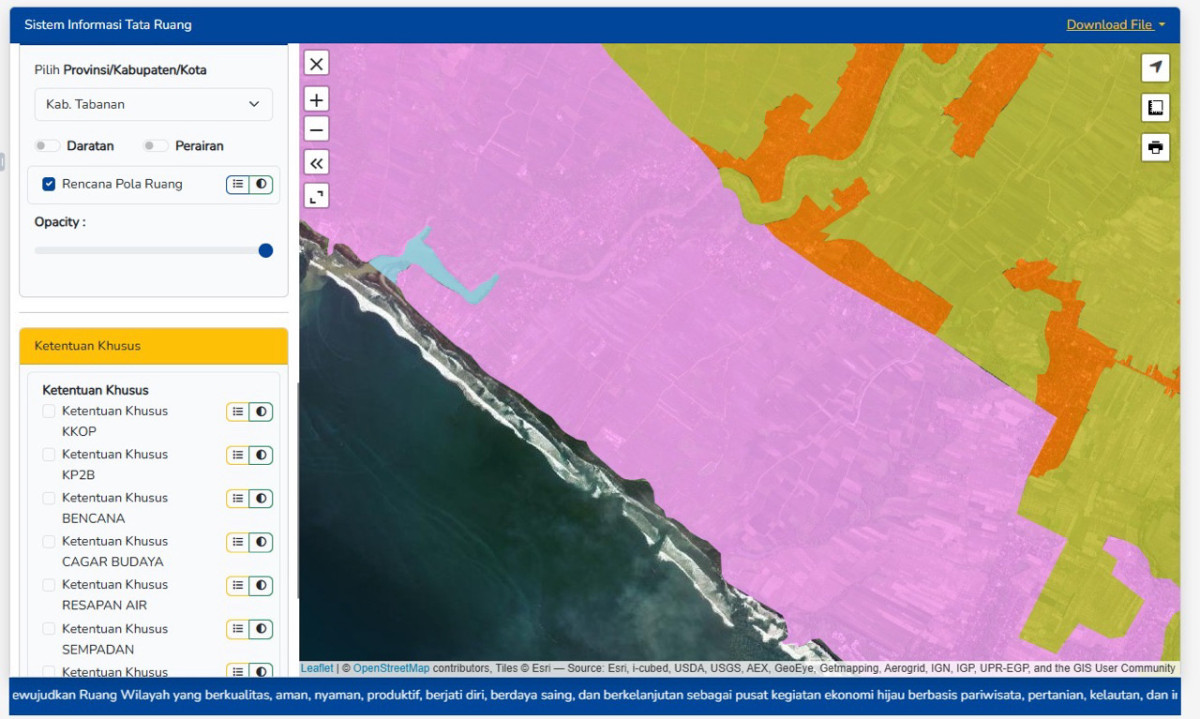Print the map using printer icon
The image size is (1200, 719).
click(1155, 148)
